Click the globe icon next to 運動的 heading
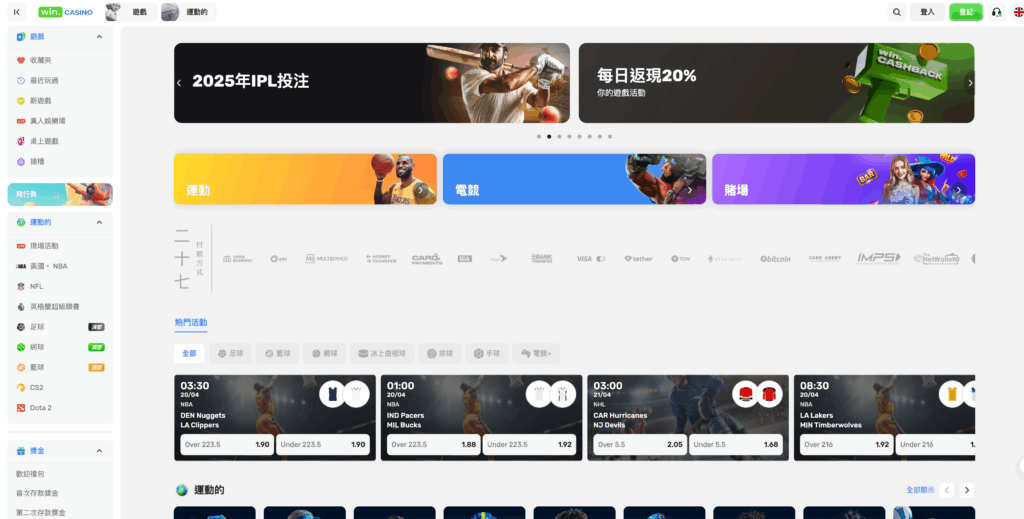 (182, 490)
